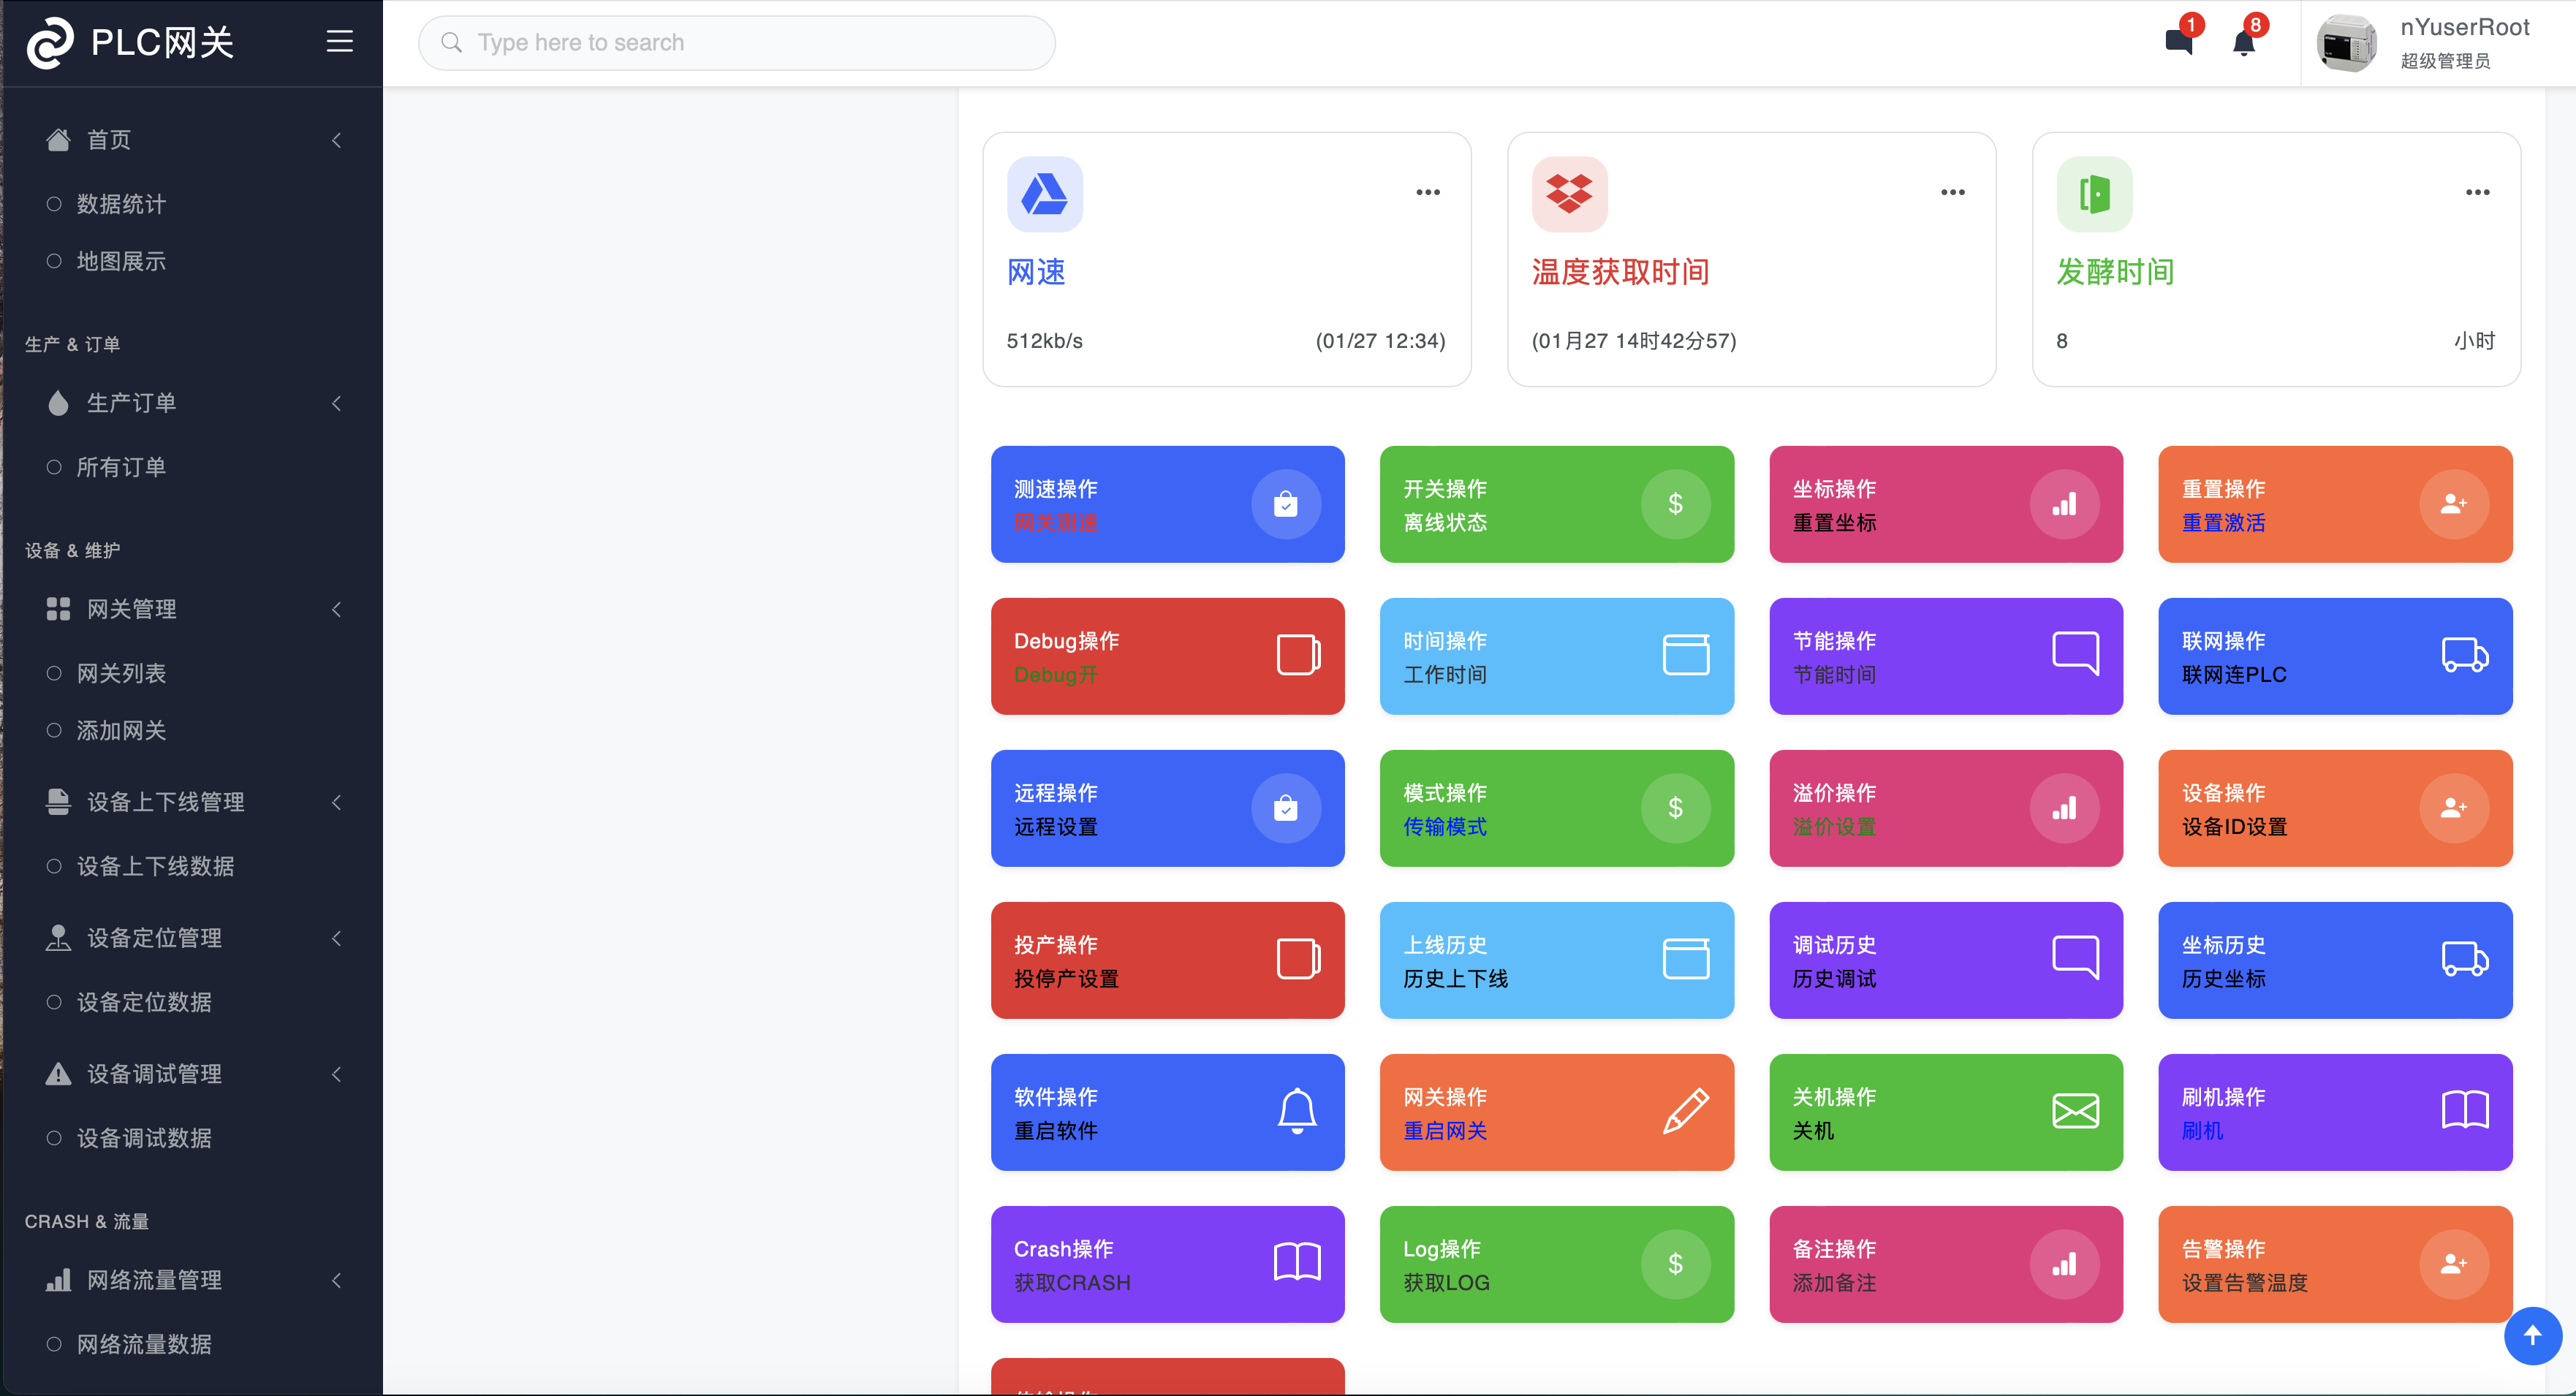Select the 地图展示 menu item
The image size is (2576, 1396).
click(121, 262)
